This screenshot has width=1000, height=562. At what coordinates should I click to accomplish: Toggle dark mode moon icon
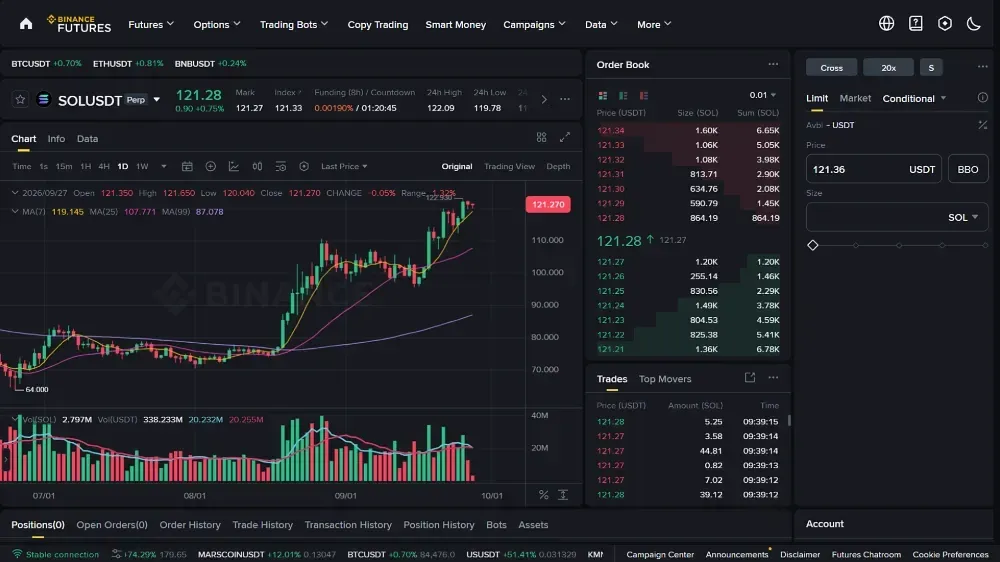(973, 24)
